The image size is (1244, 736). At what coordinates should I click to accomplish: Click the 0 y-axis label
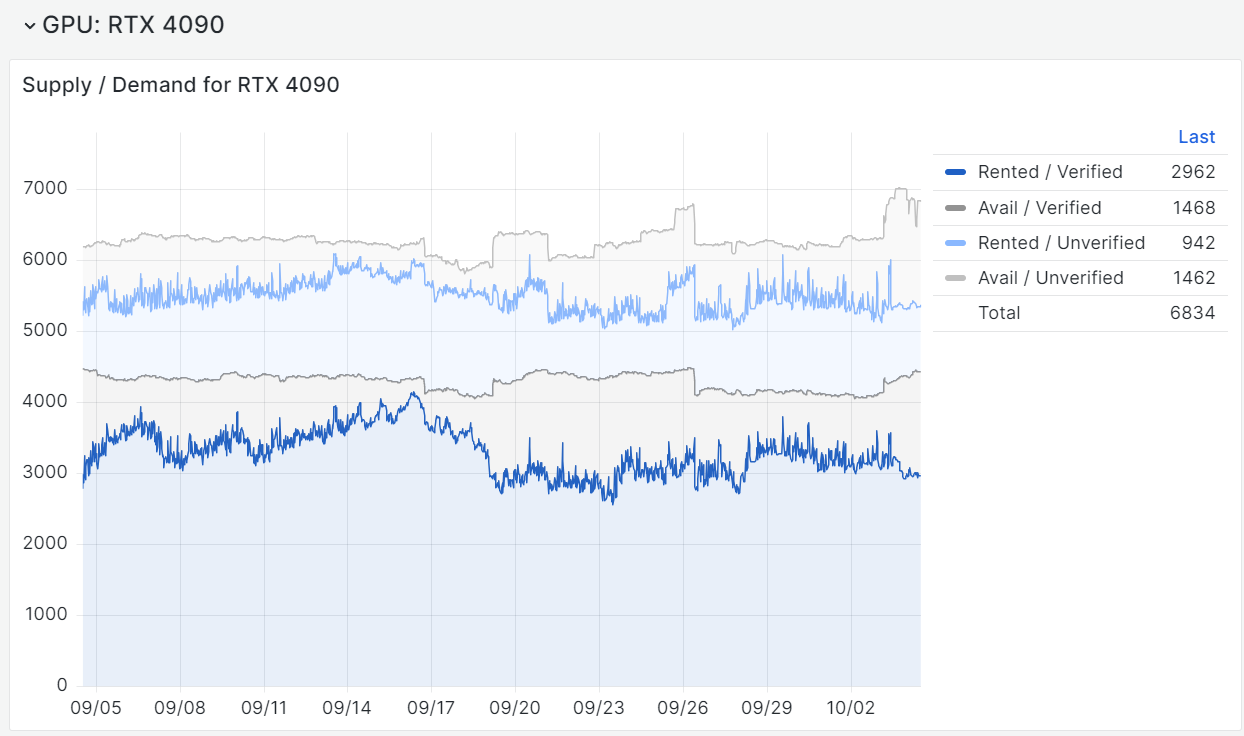coord(62,686)
